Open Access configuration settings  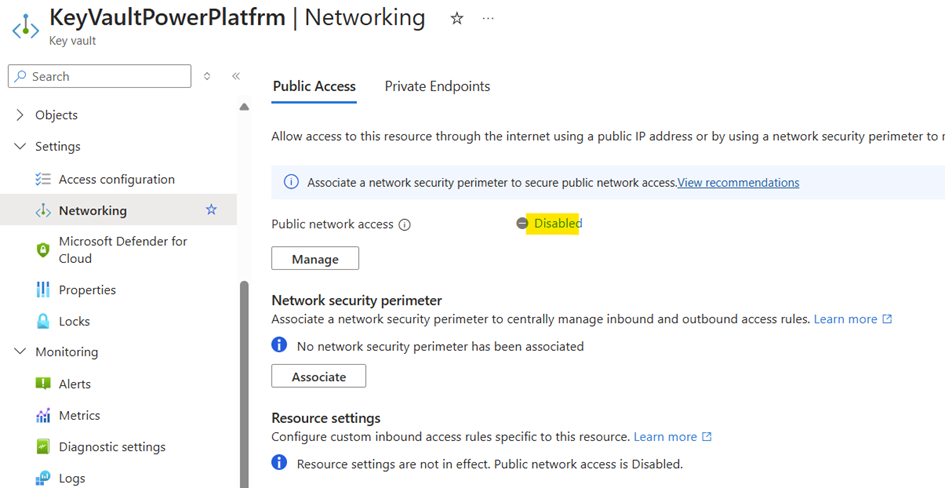116,180
